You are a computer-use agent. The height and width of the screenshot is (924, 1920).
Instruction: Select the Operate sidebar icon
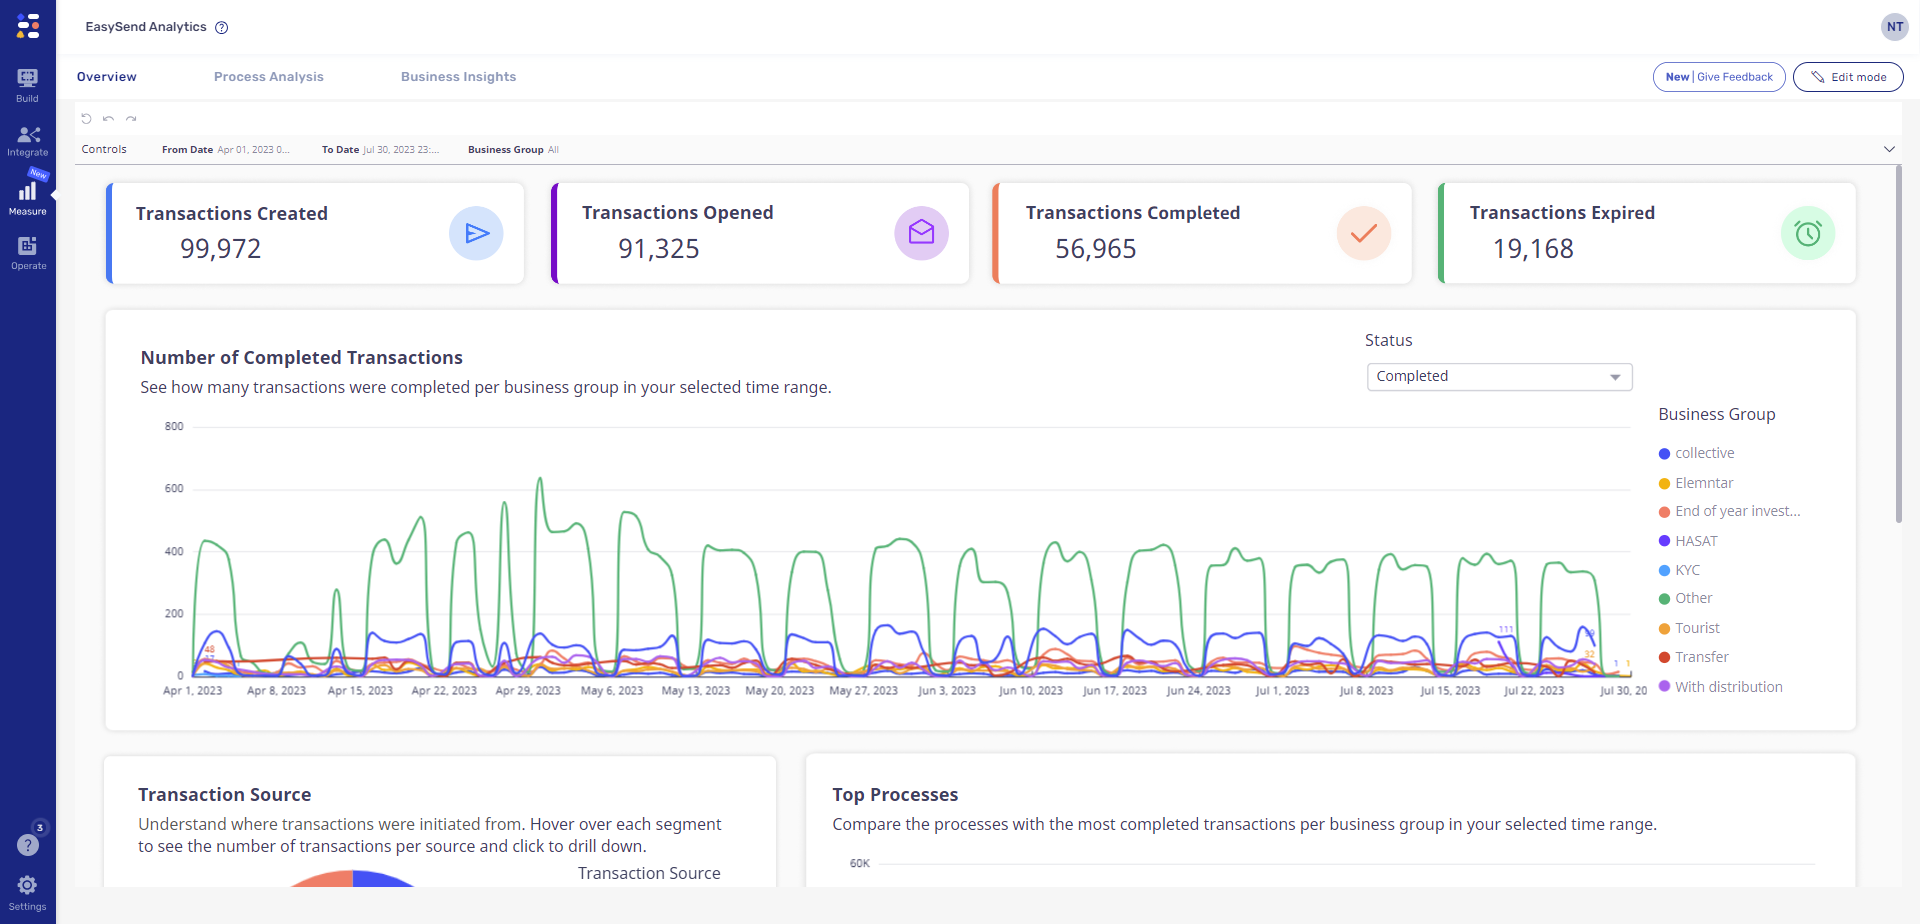pyautogui.click(x=27, y=250)
